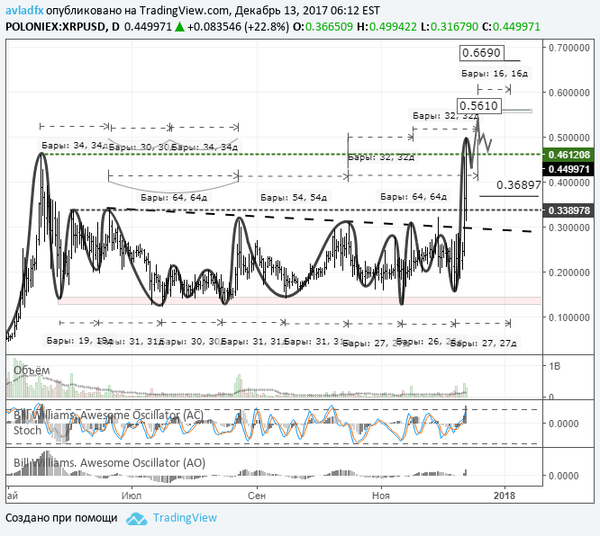
Task: Click the TradingView cloud logo icon
Action: (x=137, y=518)
